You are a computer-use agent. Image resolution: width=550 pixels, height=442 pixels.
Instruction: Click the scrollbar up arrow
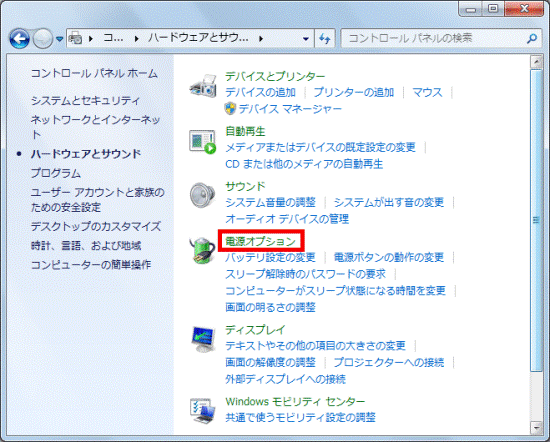point(536,62)
